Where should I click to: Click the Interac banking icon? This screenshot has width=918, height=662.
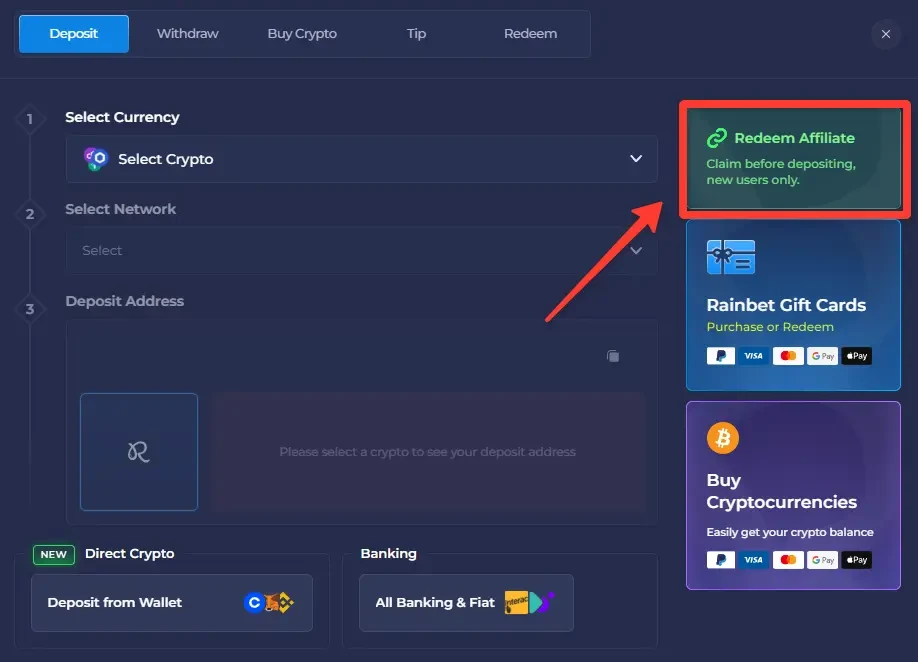click(x=516, y=602)
